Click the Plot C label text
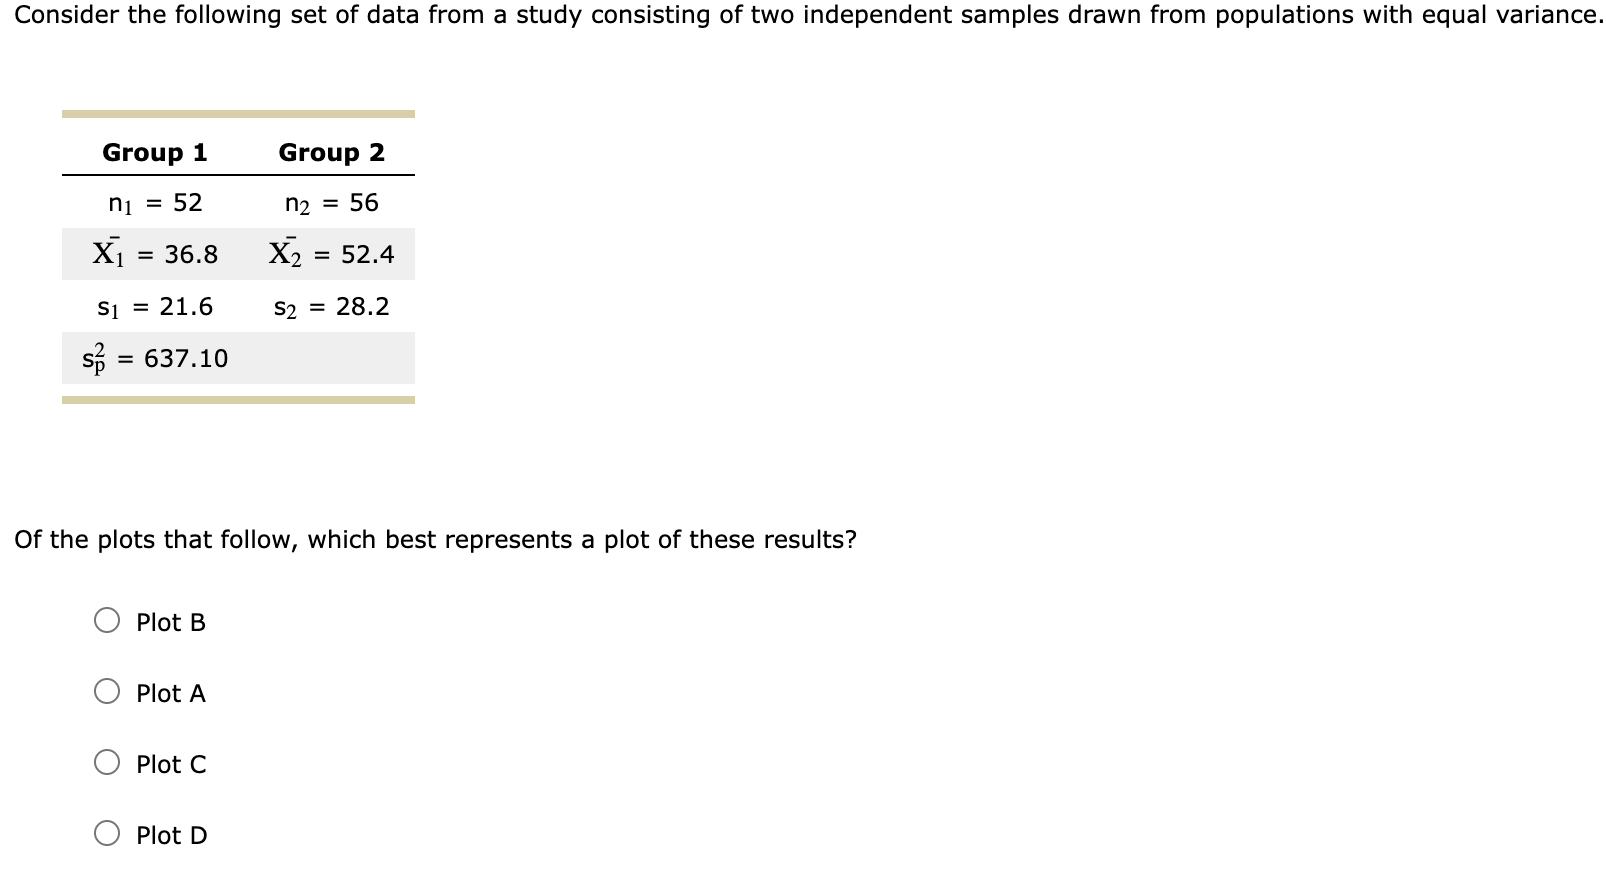1606x882 pixels. pos(170,764)
